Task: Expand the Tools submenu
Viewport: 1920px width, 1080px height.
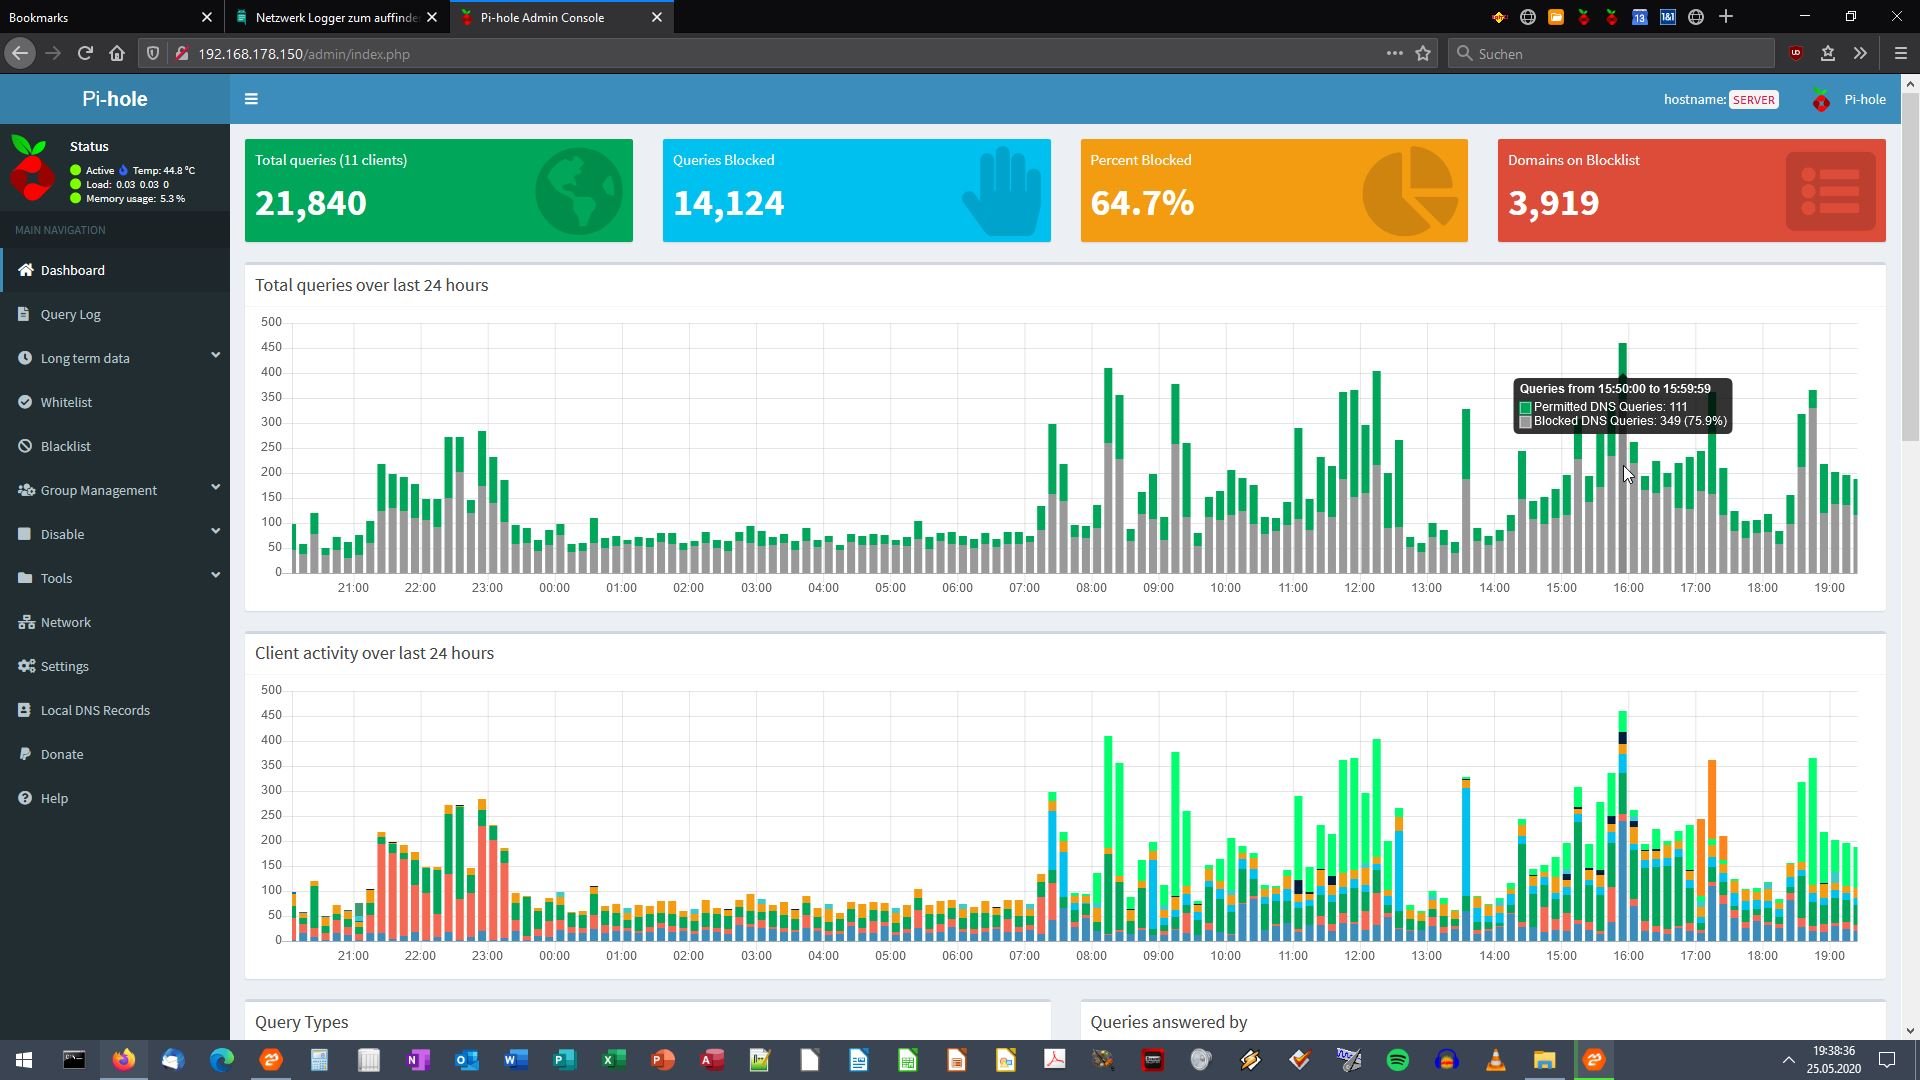Action: (115, 578)
